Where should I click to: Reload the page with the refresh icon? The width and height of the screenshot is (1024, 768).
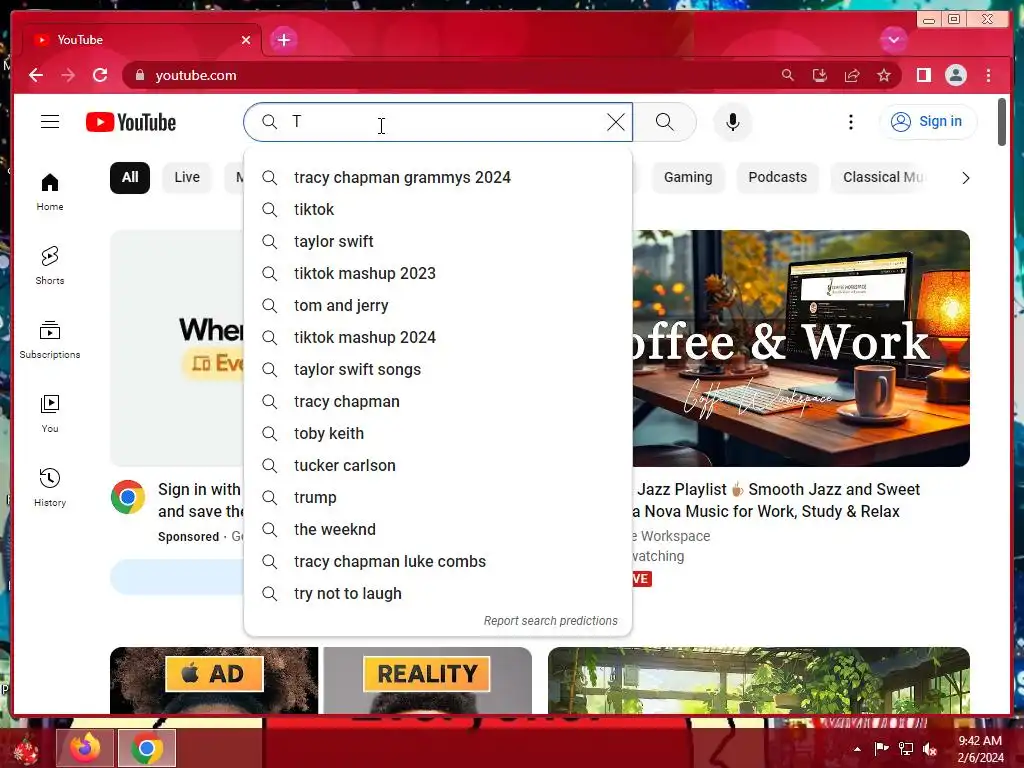[100, 75]
